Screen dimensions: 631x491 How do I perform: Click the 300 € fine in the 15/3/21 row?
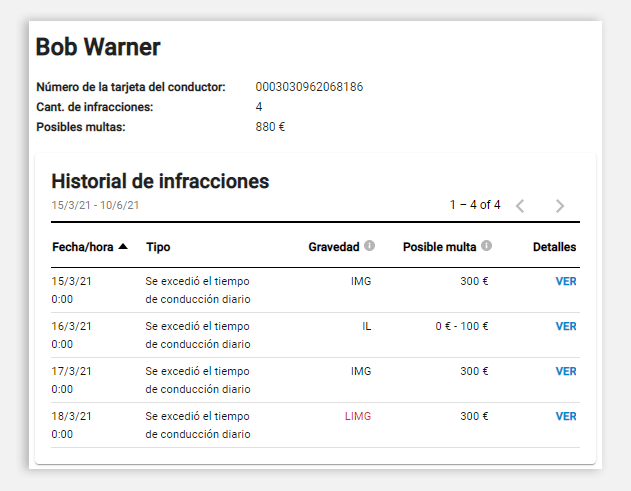(x=474, y=281)
